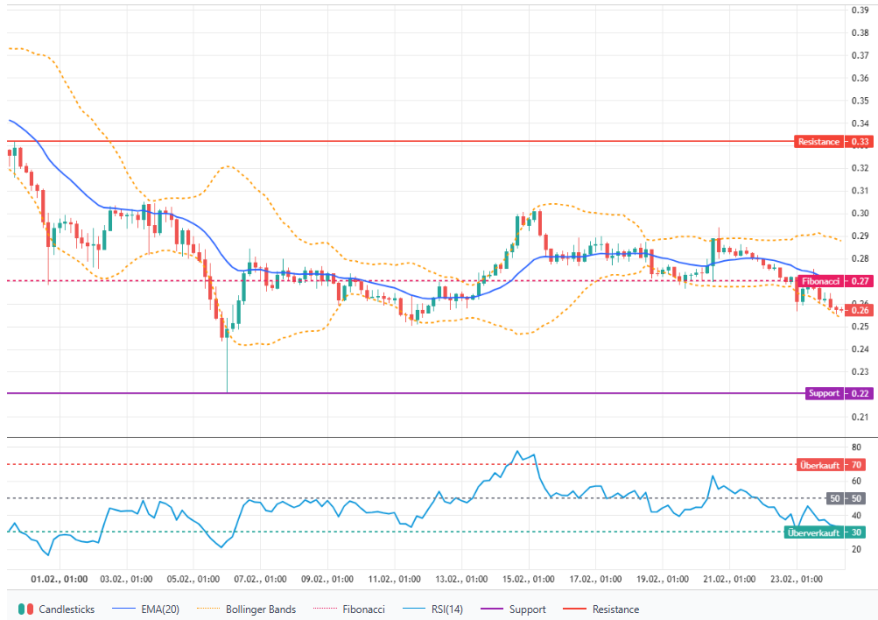Click the Candlesticks legend icon
878x620 pixels.
(27, 608)
